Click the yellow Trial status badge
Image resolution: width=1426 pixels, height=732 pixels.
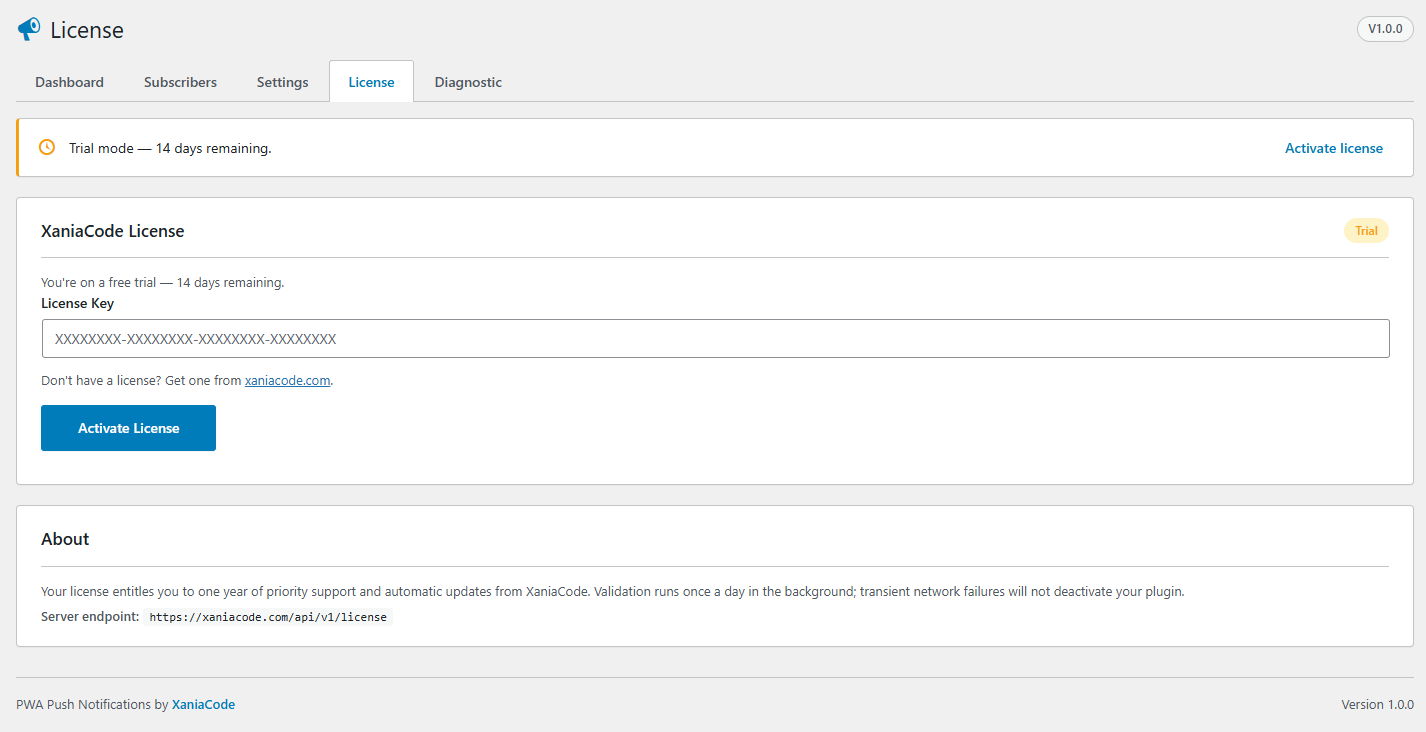pyautogui.click(x=1366, y=231)
